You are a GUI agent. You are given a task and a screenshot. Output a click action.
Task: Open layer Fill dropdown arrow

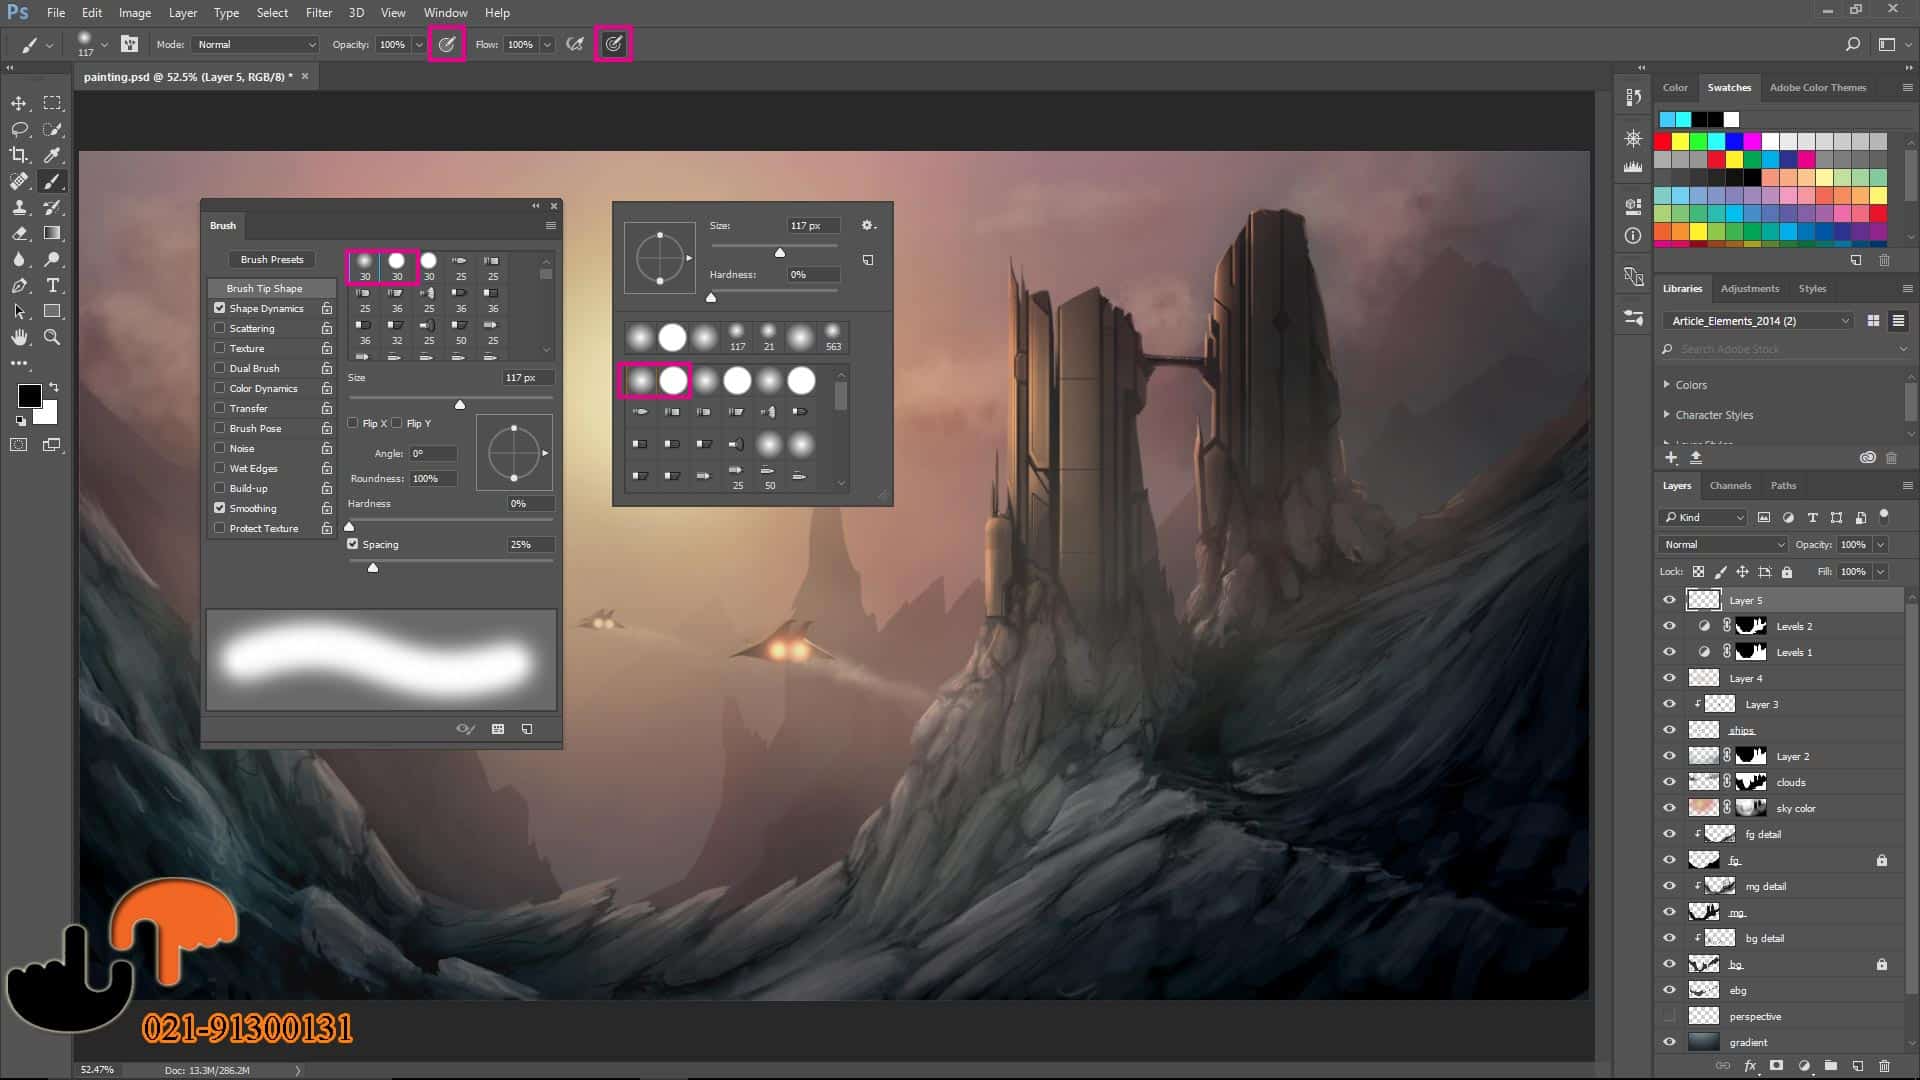click(x=1881, y=572)
